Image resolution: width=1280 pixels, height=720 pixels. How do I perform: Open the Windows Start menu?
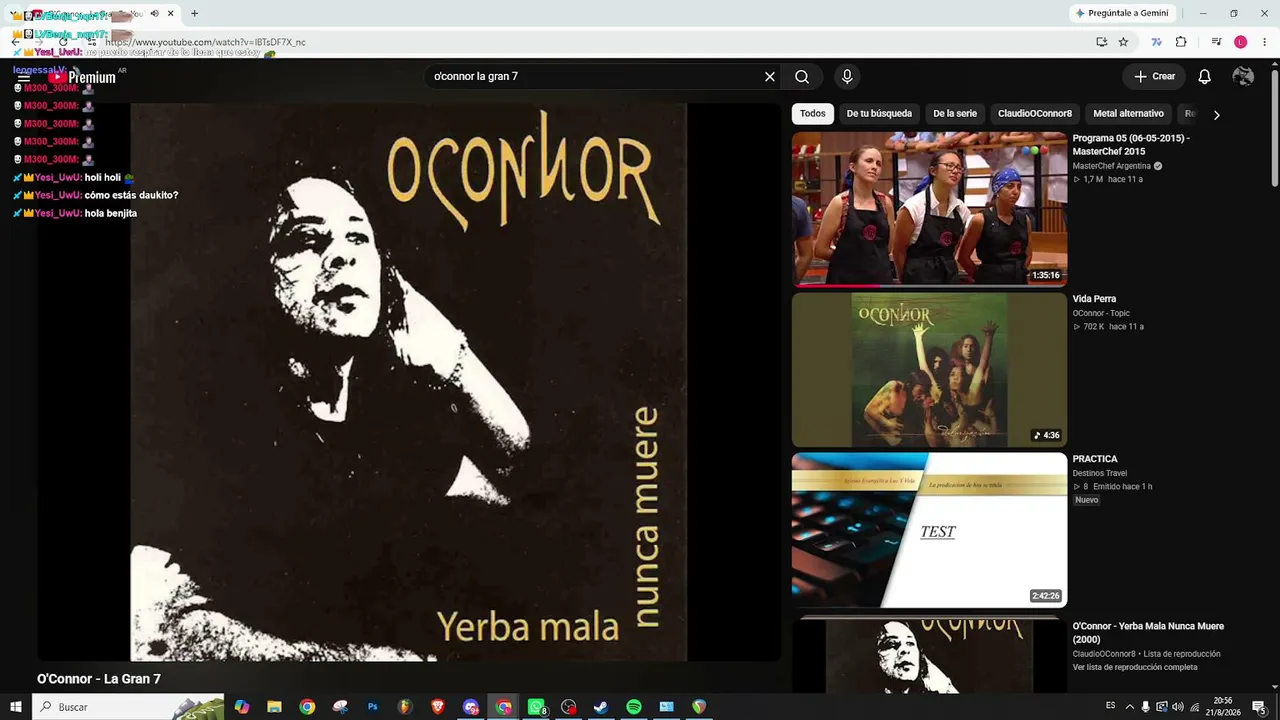coord(16,707)
